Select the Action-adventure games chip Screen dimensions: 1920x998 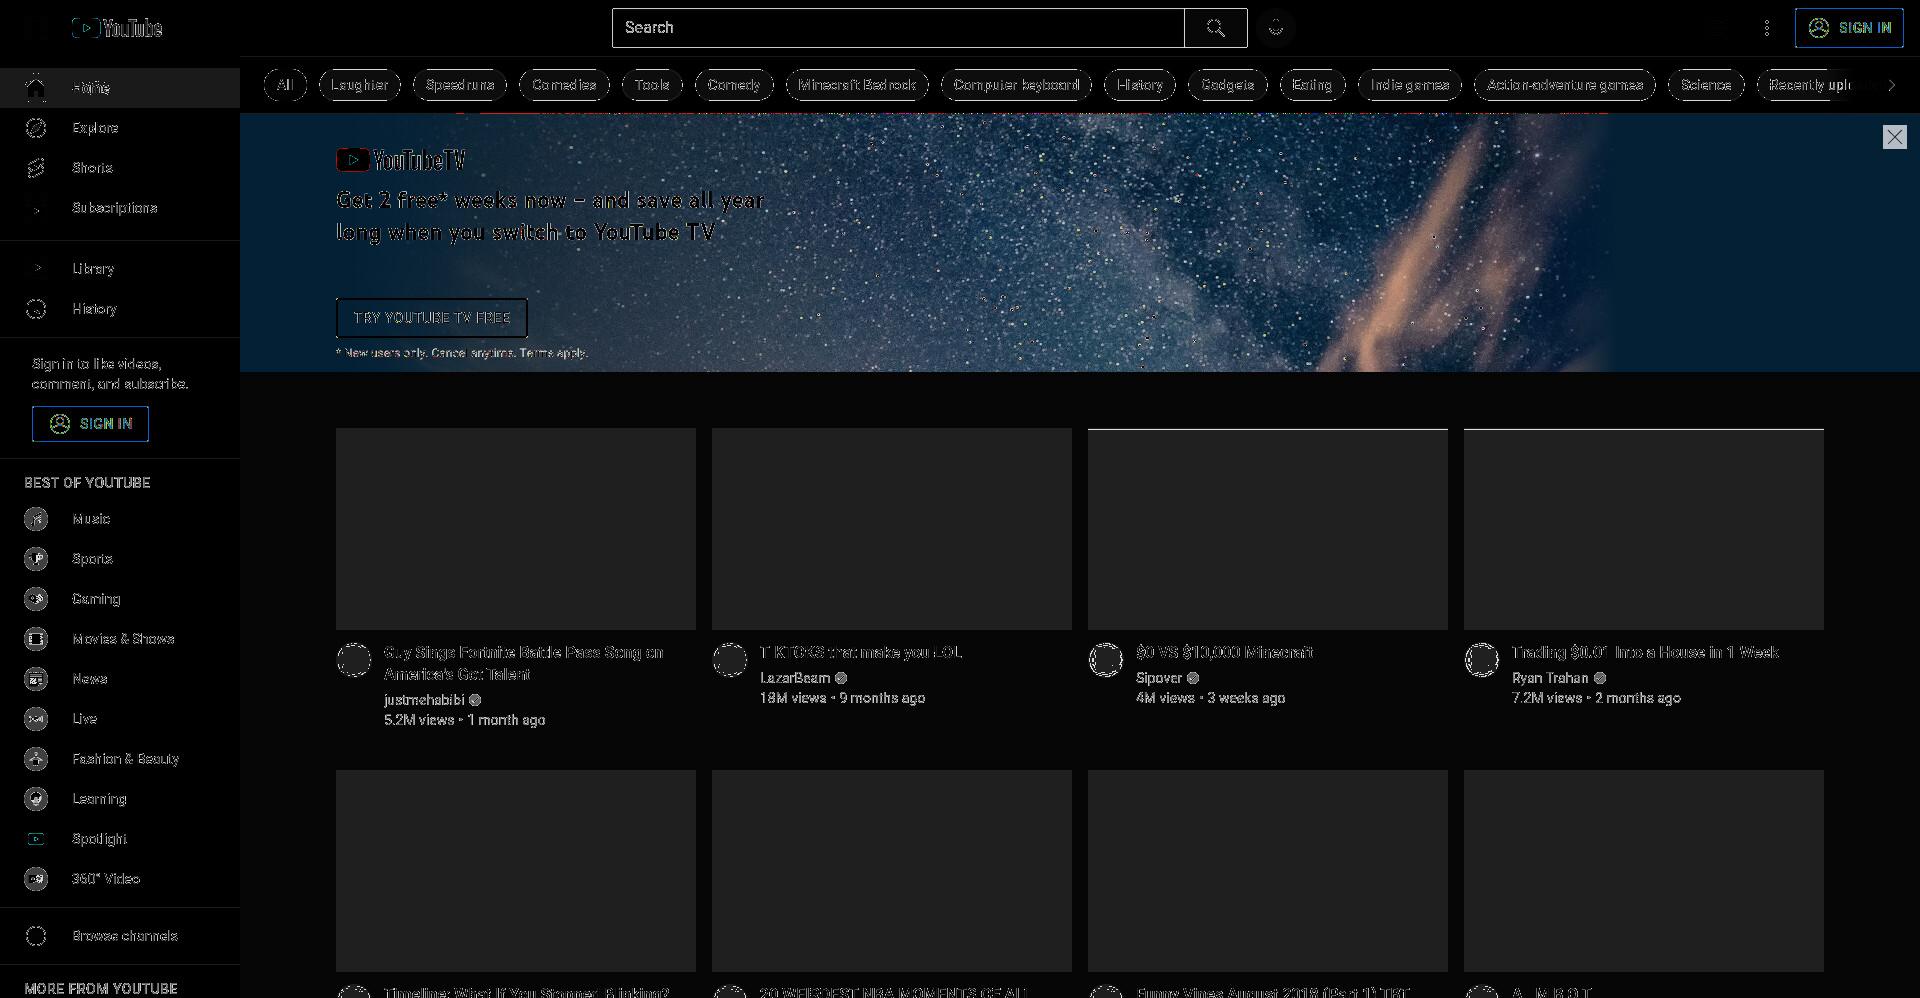(x=1565, y=85)
